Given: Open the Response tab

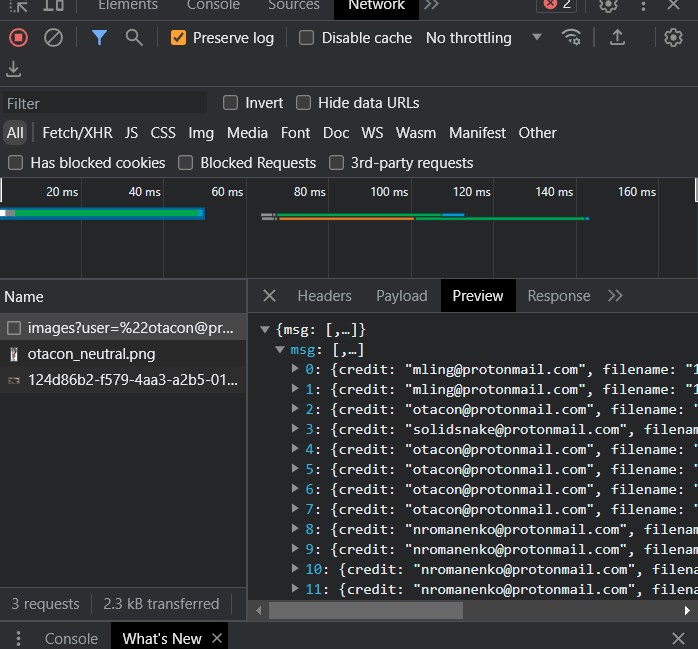Looking at the screenshot, I should 559,296.
